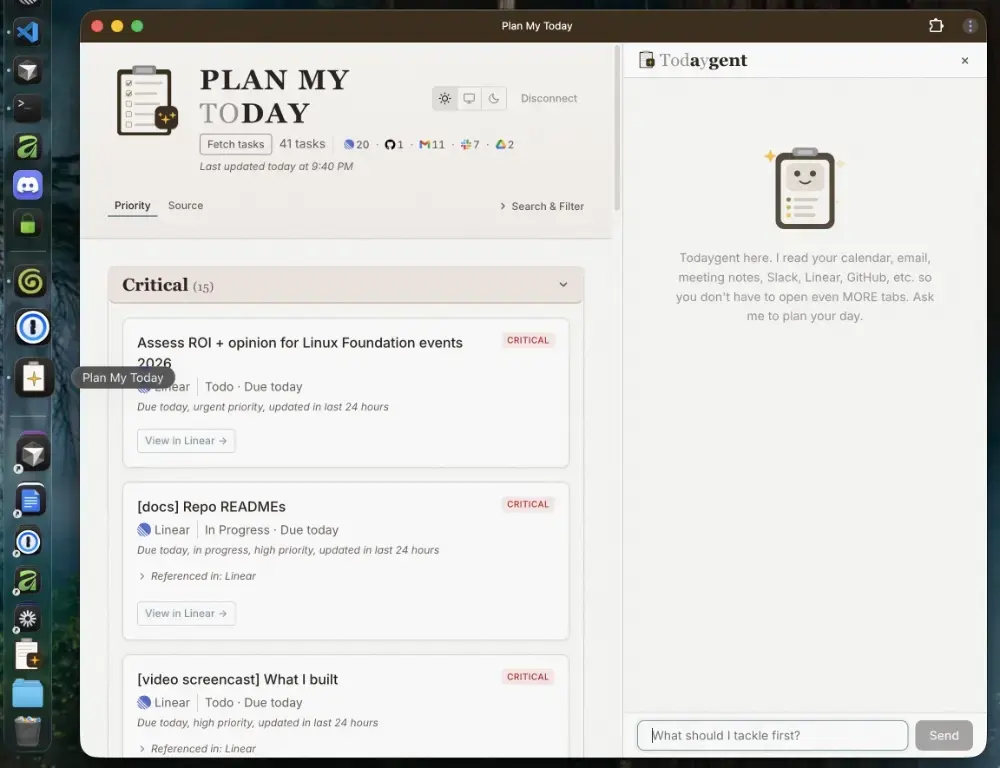
Task: Select system theme with the monitor toggle
Action: click(469, 98)
